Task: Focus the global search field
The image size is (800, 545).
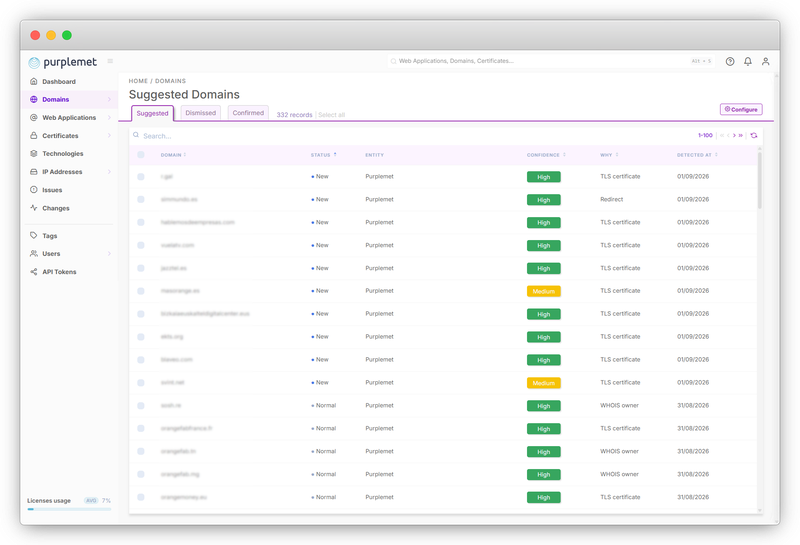Action: tap(551, 61)
